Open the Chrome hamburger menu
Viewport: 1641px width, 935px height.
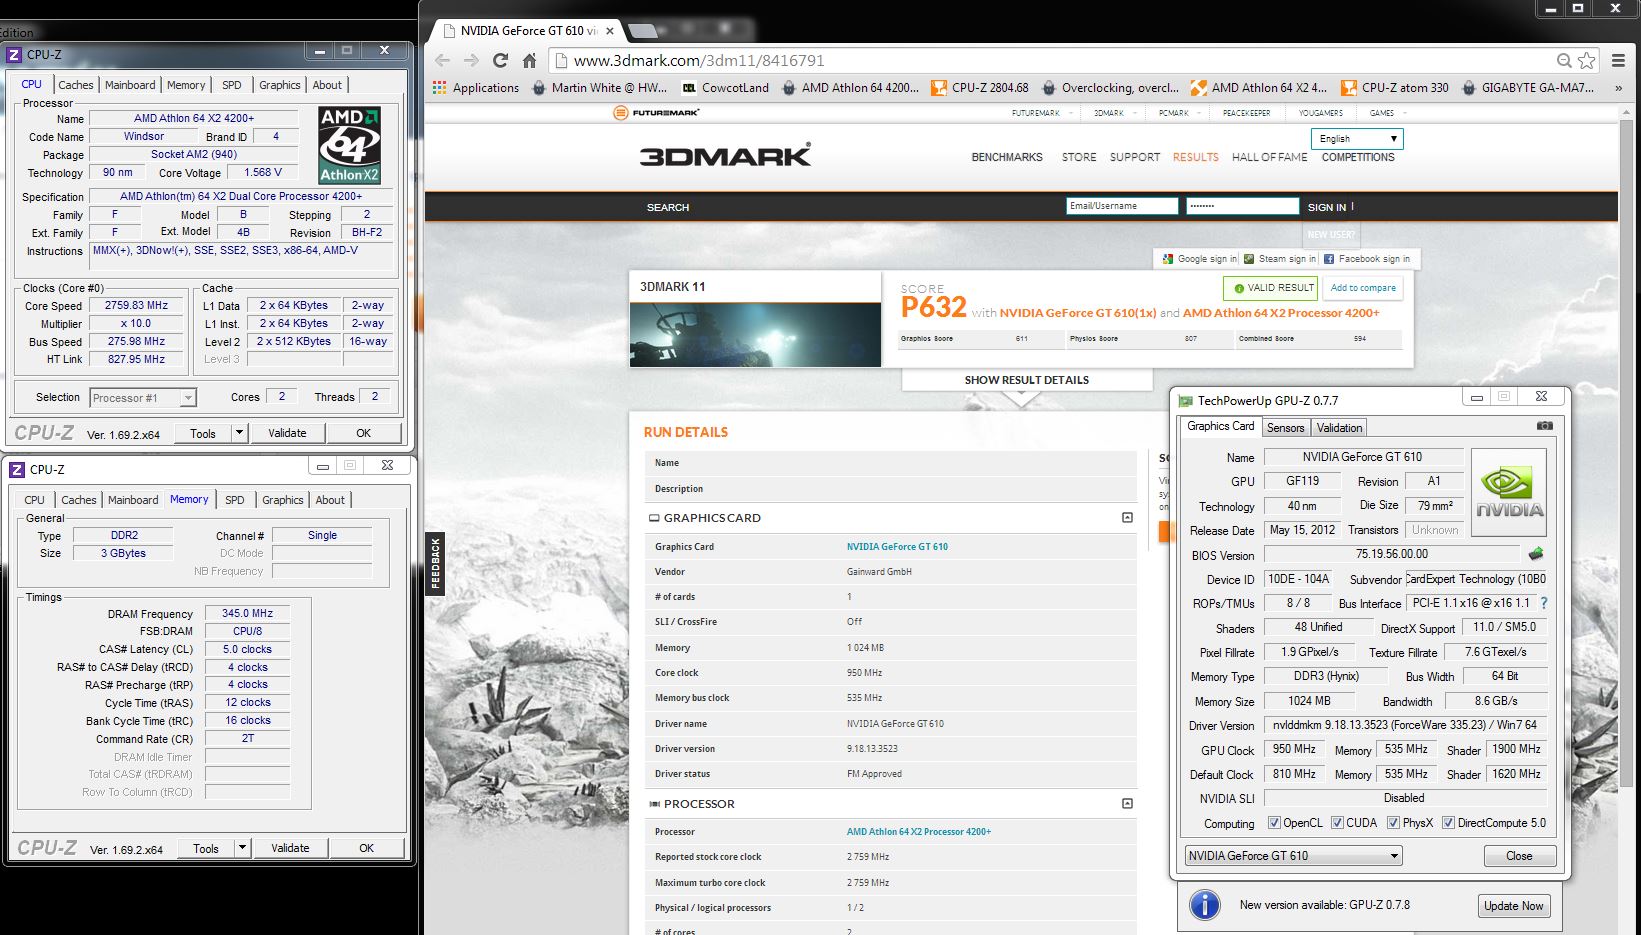tap(1618, 61)
